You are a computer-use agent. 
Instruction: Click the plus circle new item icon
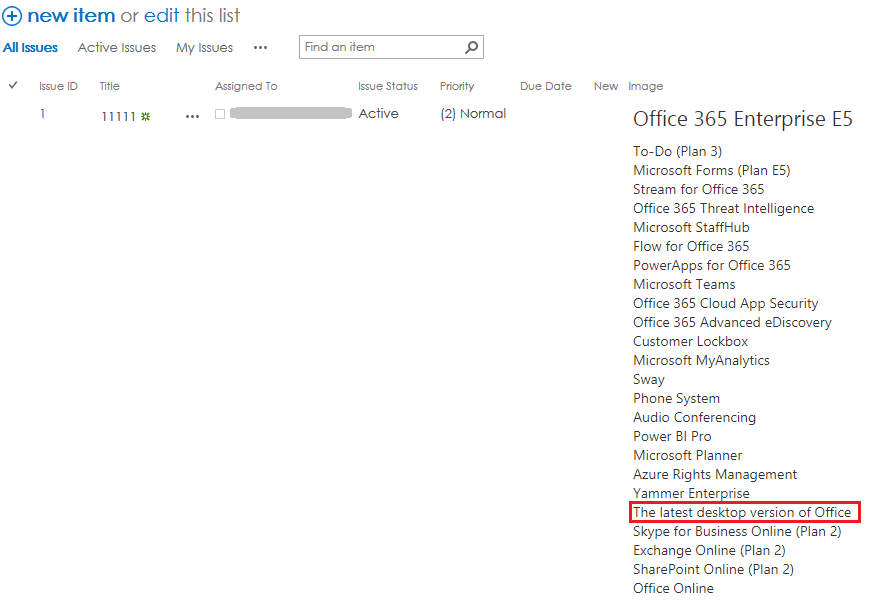coord(12,16)
